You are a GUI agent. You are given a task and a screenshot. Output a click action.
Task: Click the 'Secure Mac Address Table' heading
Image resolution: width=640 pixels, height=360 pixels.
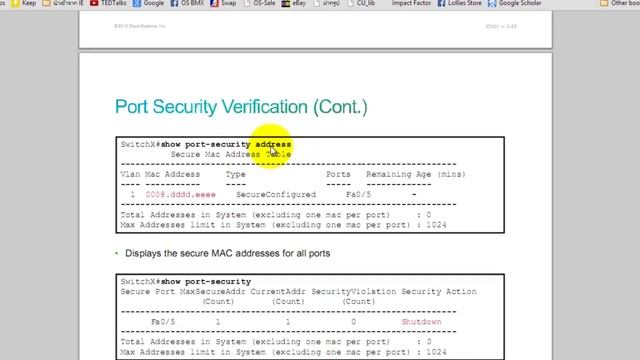pyautogui.click(x=231, y=154)
